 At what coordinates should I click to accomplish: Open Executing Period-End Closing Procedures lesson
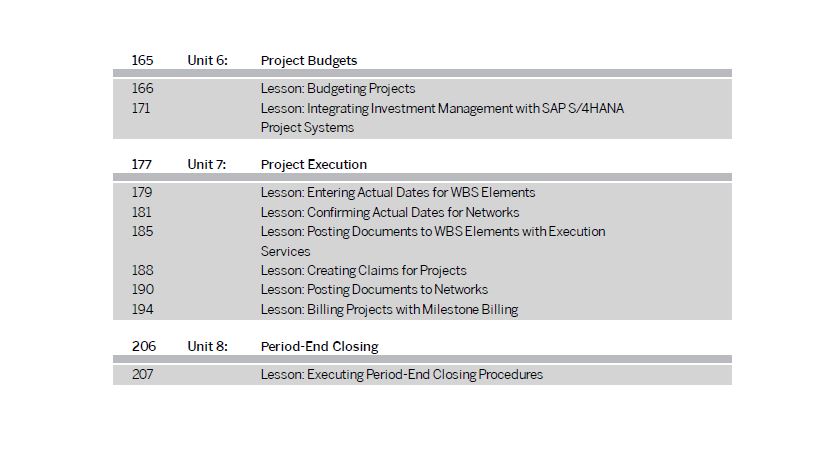(402, 375)
